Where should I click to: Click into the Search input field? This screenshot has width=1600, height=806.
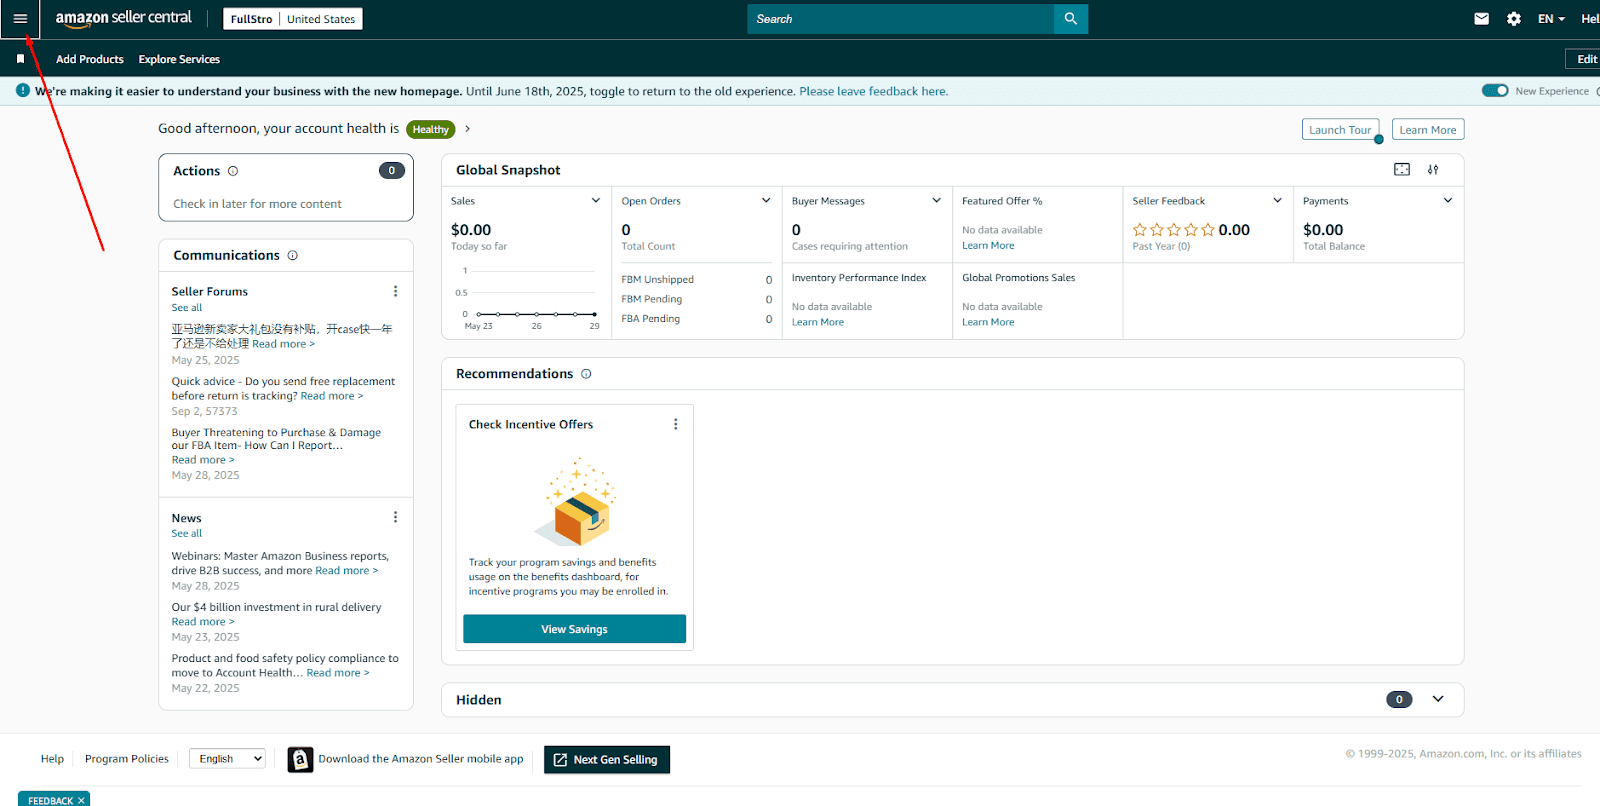click(901, 19)
